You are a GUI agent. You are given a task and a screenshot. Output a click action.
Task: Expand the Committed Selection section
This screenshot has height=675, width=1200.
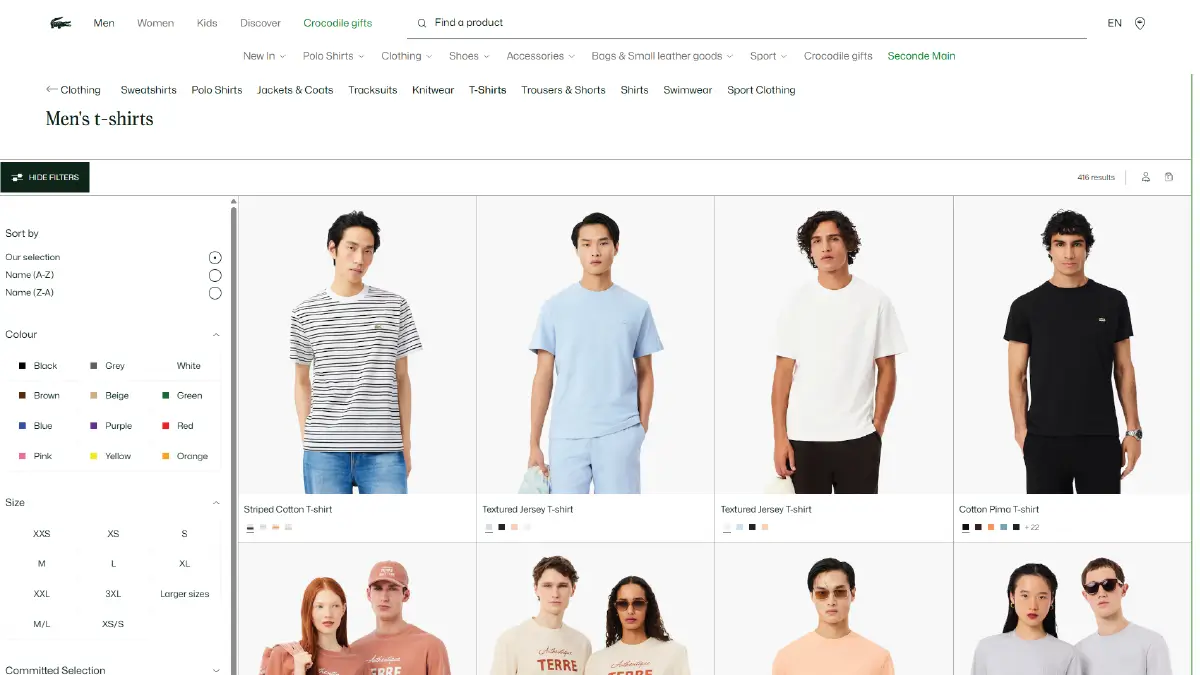coord(216,670)
